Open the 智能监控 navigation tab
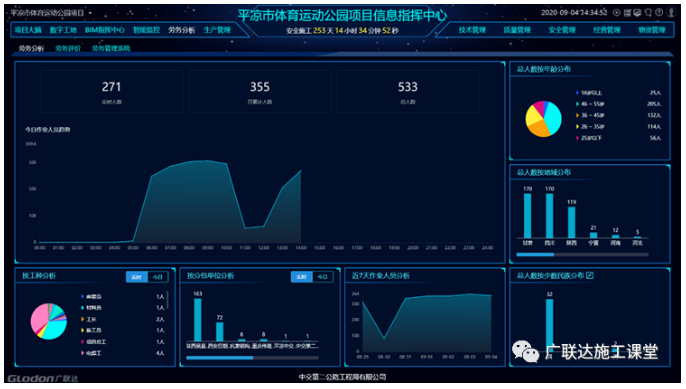The image size is (686, 389). tap(146, 30)
